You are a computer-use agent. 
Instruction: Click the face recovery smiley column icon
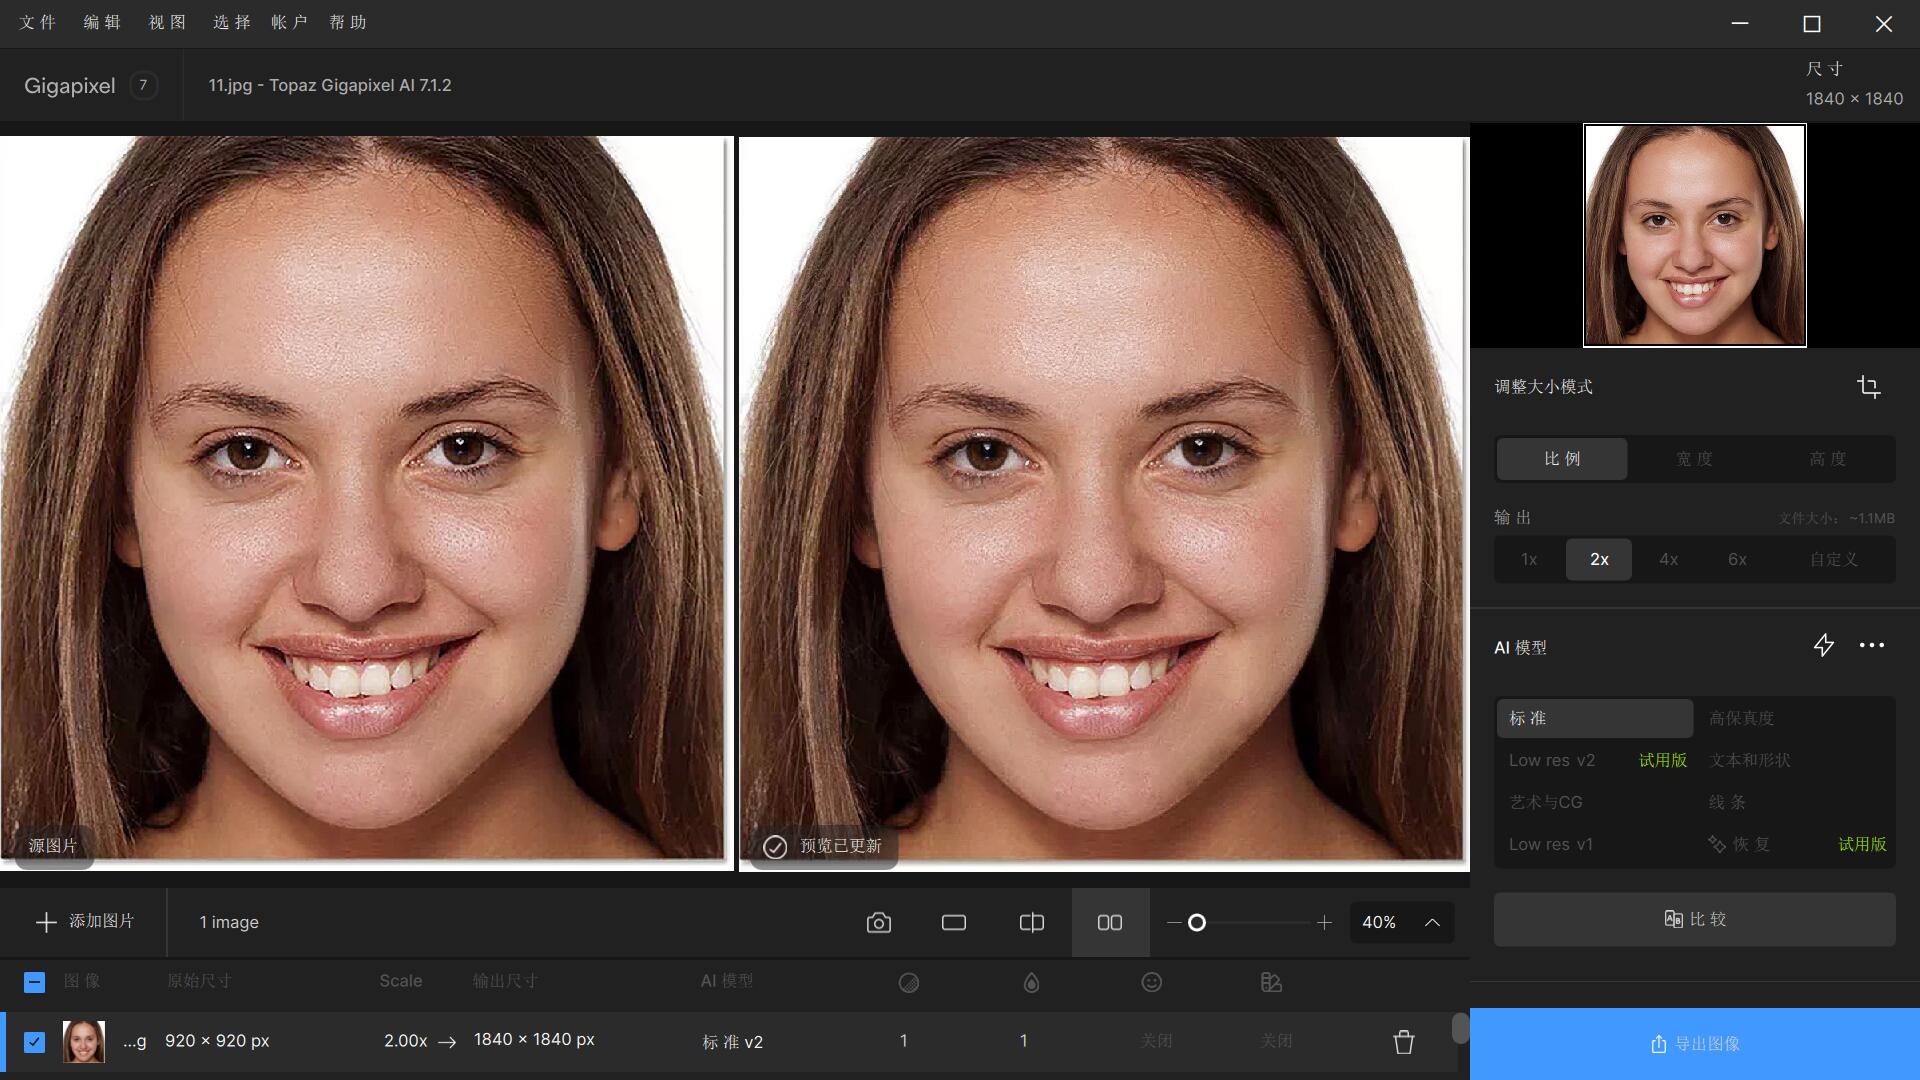[x=1152, y=983]
